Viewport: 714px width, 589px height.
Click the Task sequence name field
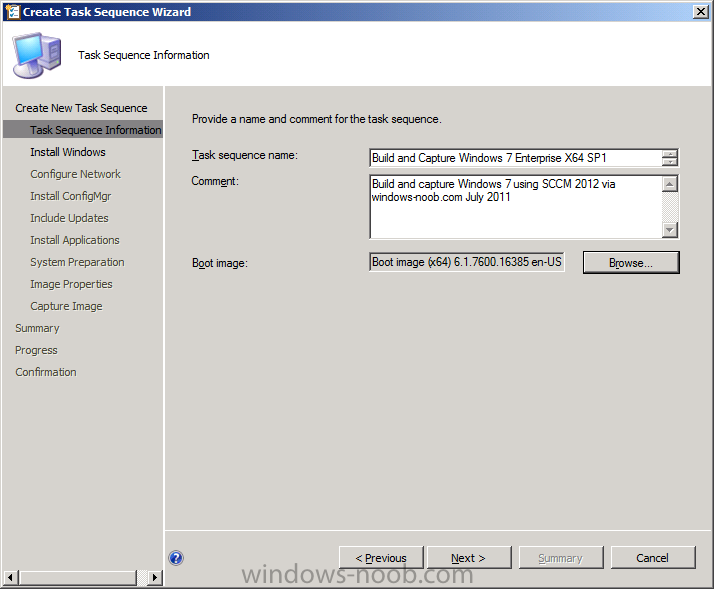coord(515,158)
